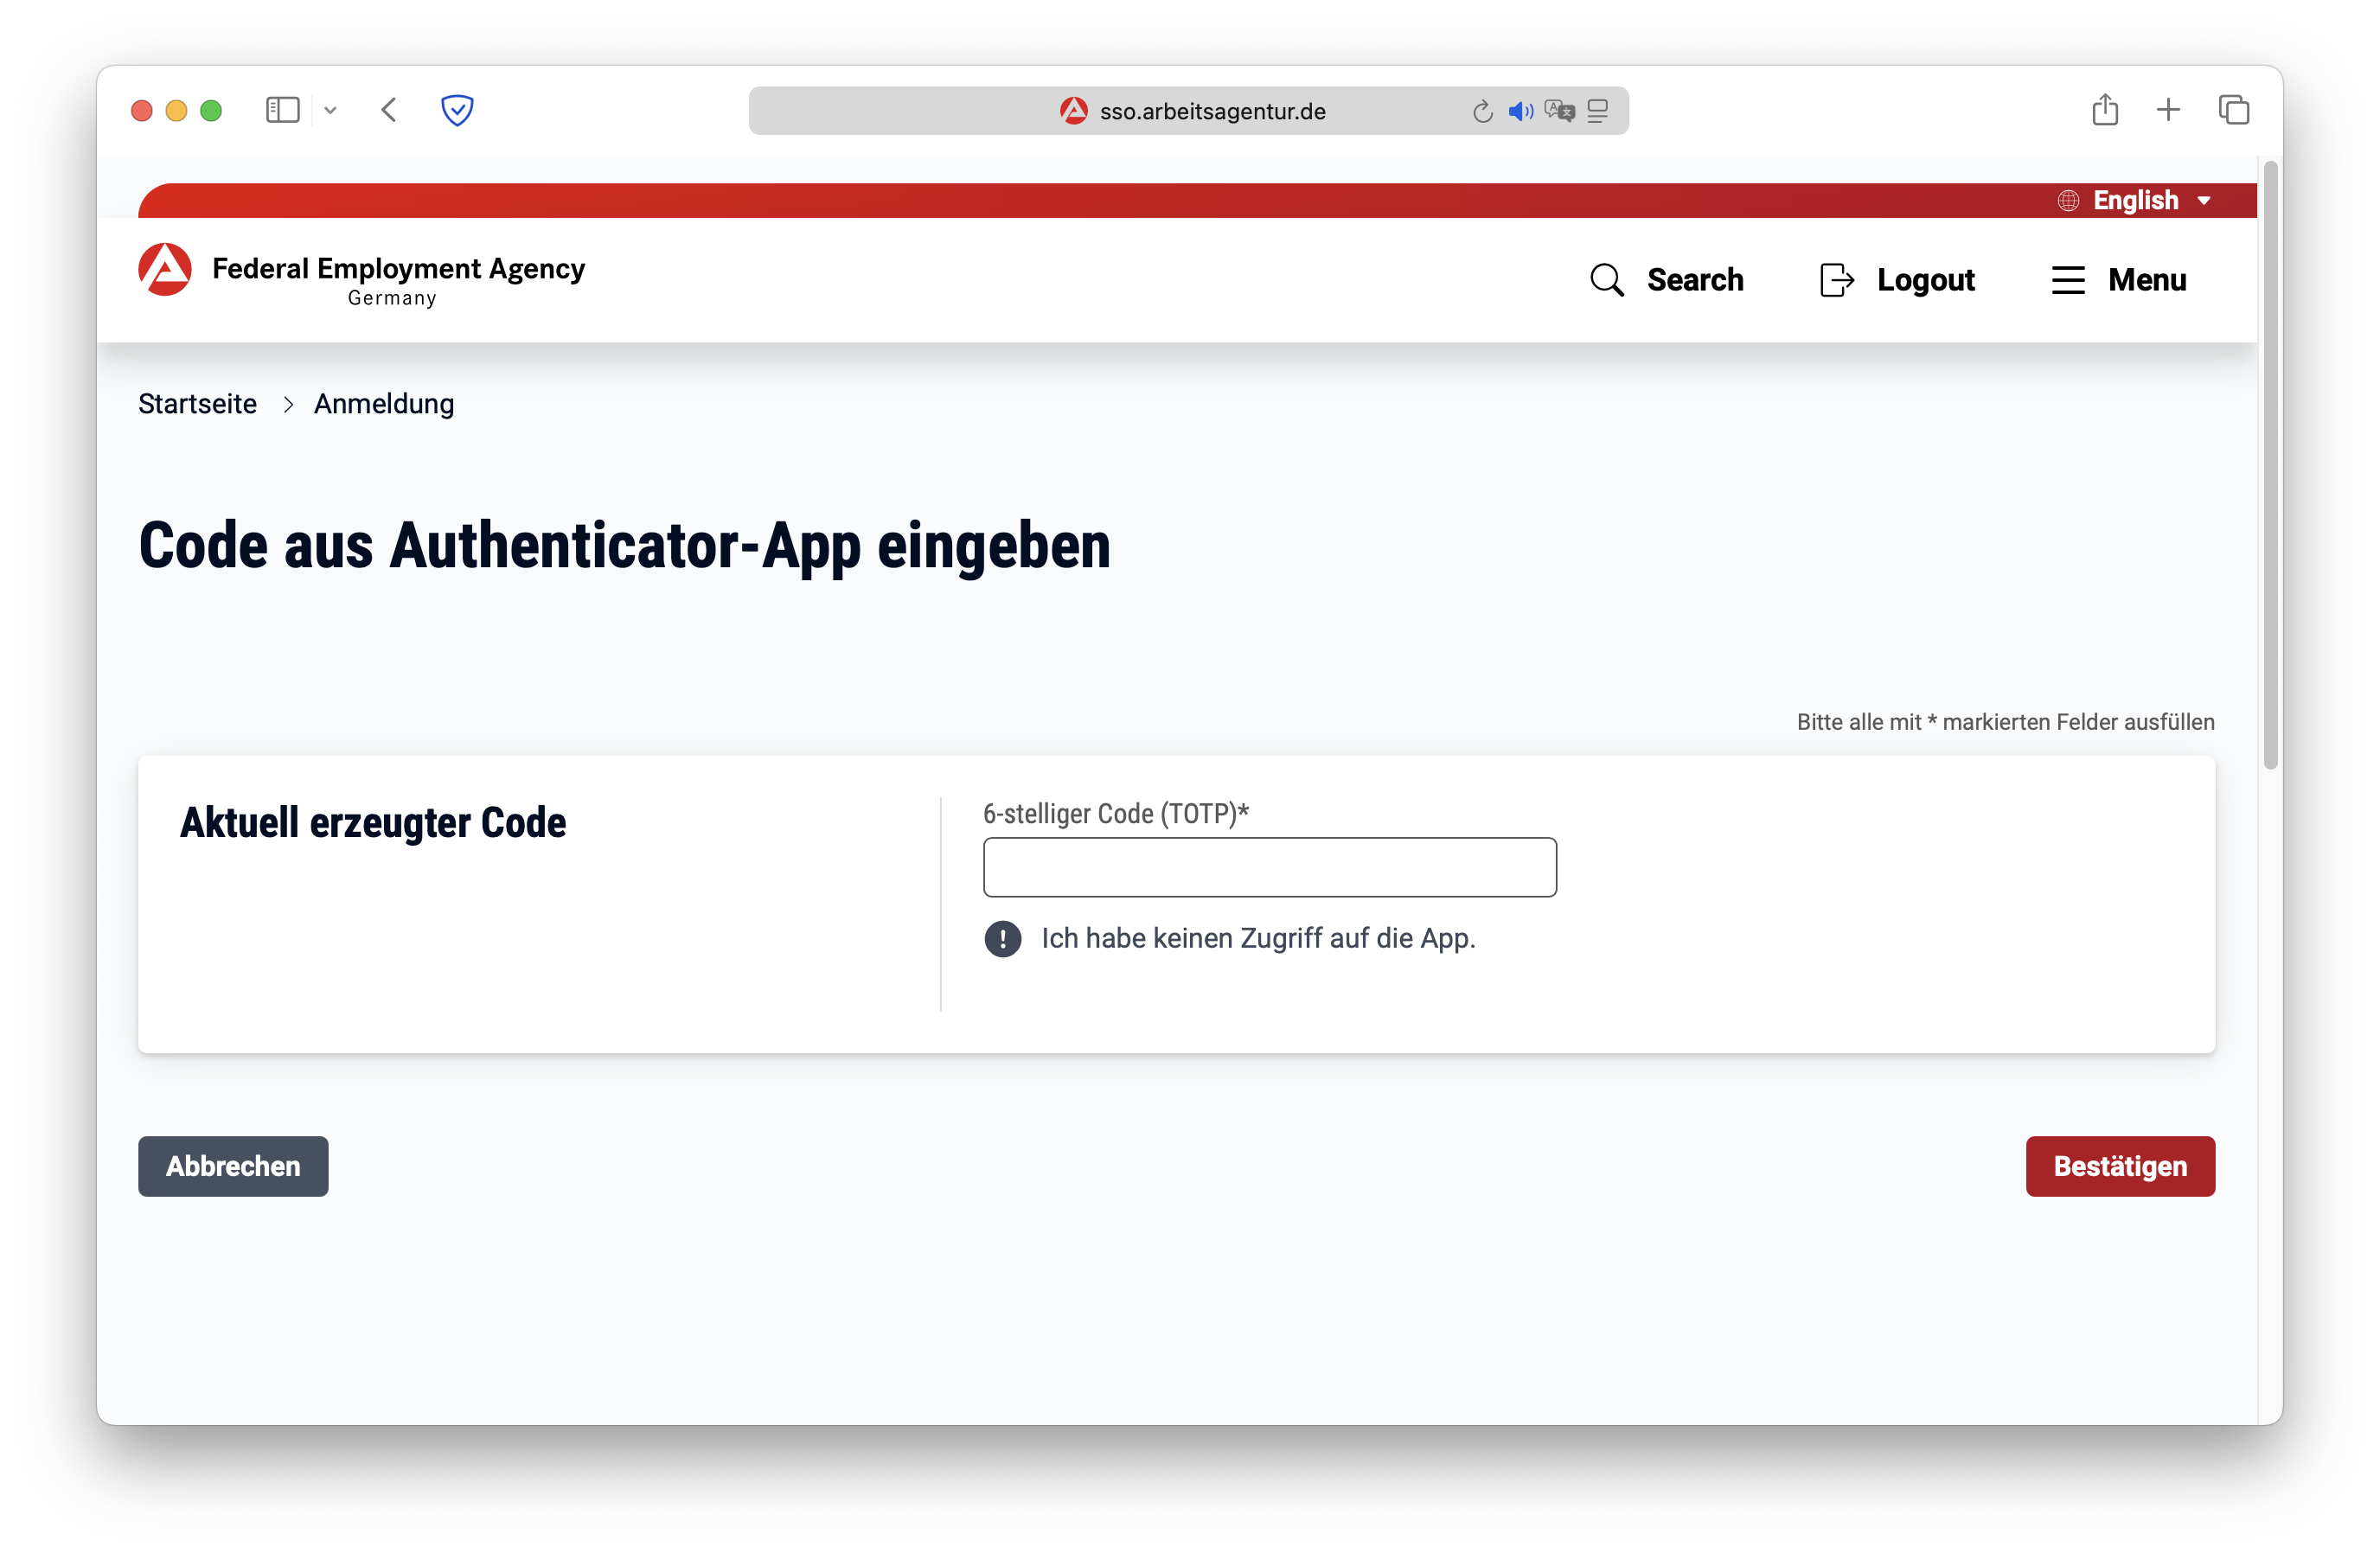Click the Federal Employment Agency logo
2380x1553 pixels.
point(166,269)
